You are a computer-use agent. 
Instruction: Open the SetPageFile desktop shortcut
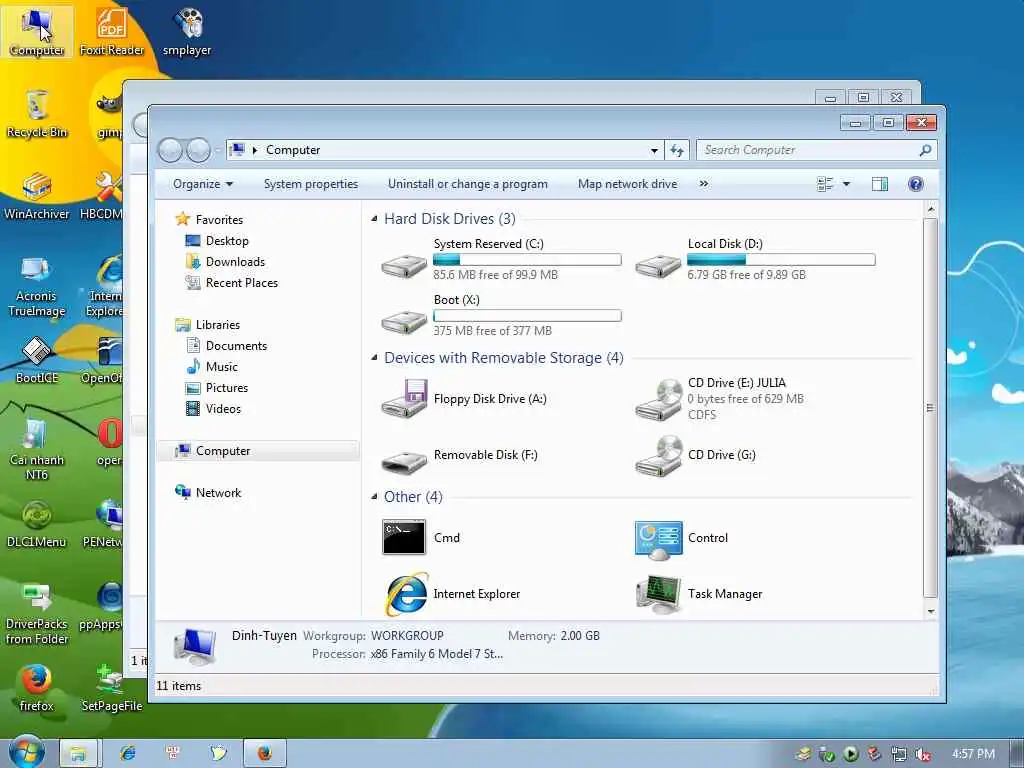[112, 688]
